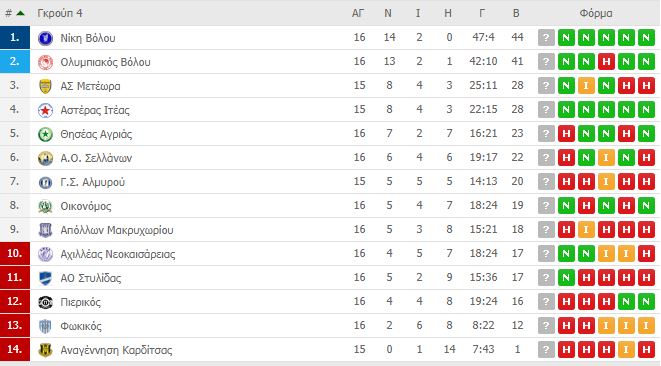
Task: Click the Θησέας Αγριάς green star crest
Action: pos(45,134)
